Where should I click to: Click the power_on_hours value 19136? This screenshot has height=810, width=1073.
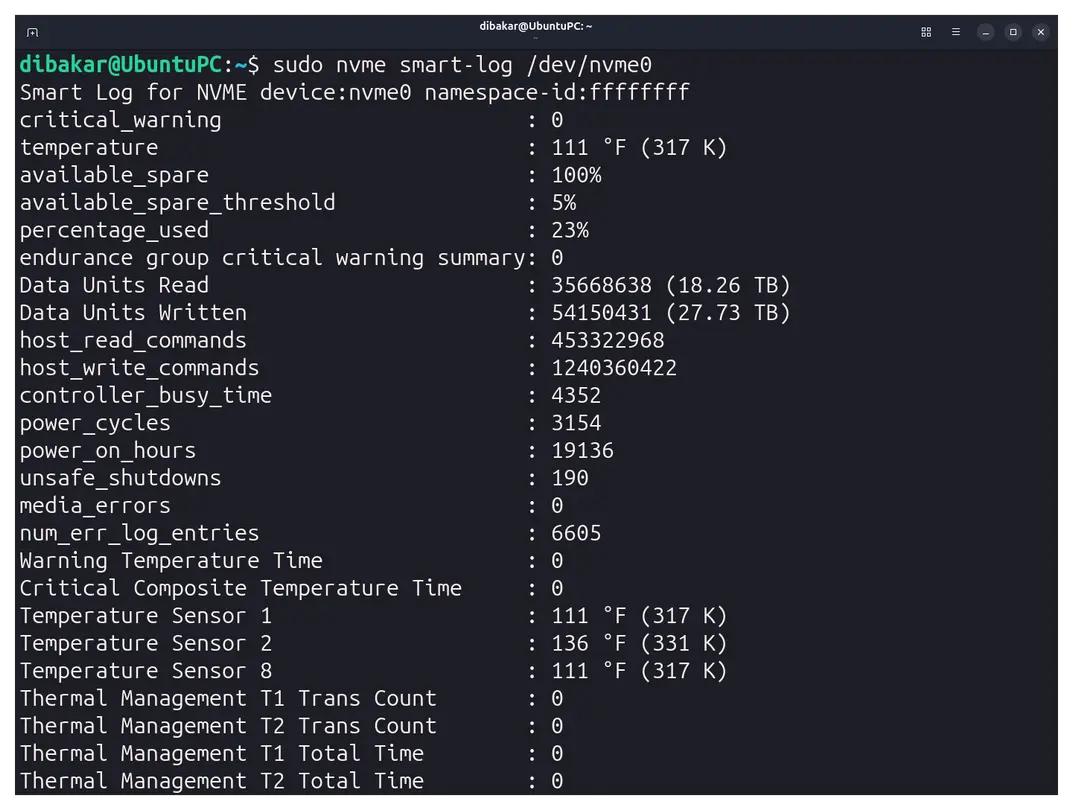pyautogui.click(x=582, y=451)
